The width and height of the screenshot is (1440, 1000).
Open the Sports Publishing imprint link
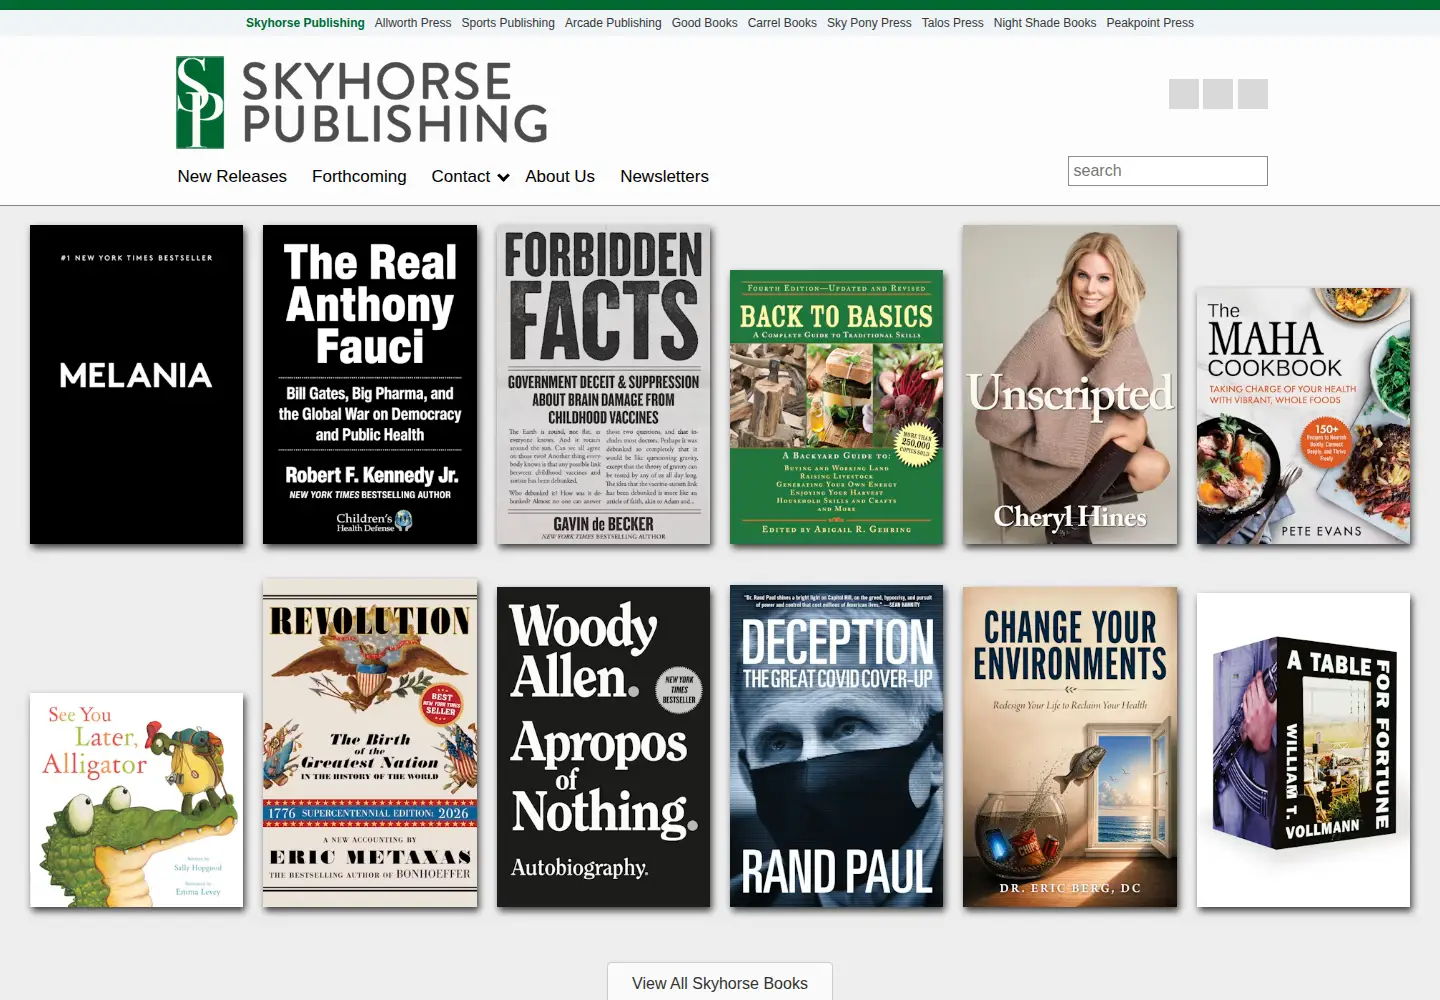(x=508, y=23)
